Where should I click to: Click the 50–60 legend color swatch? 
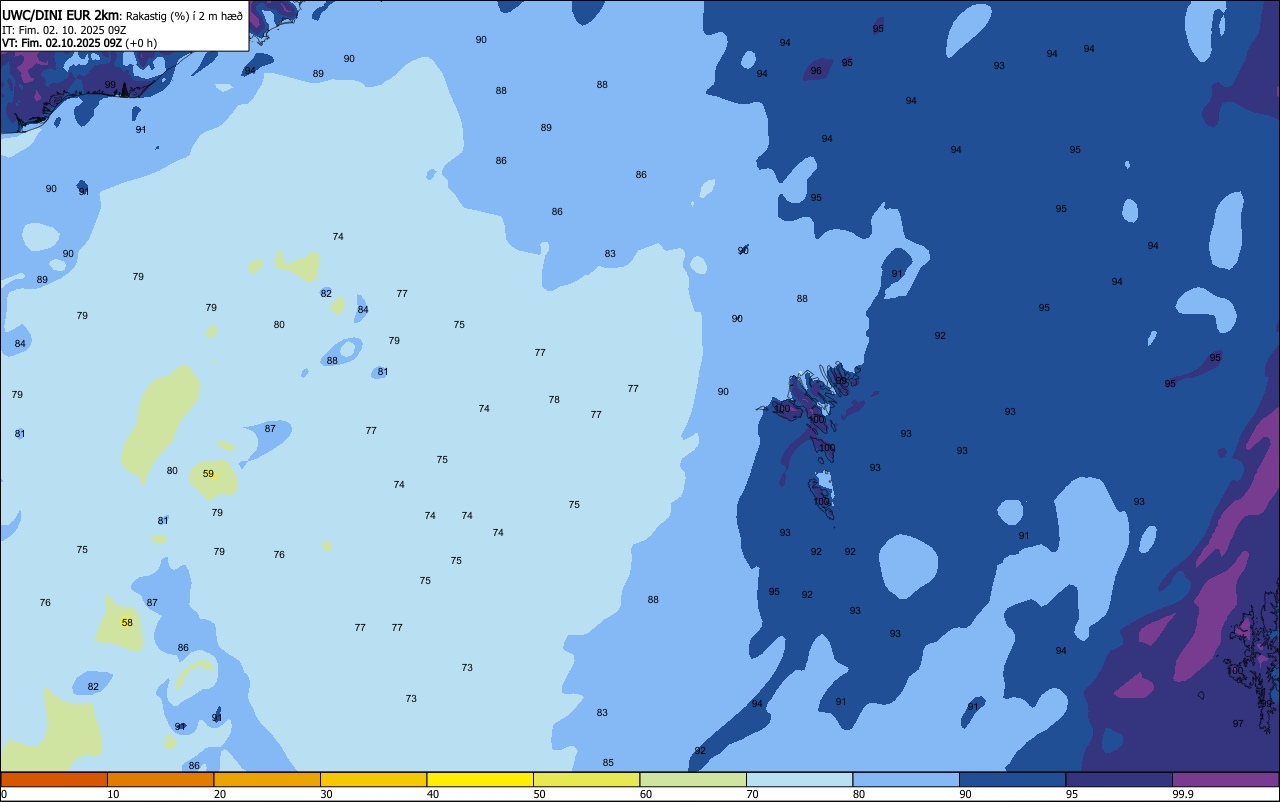tap(586, 779)
